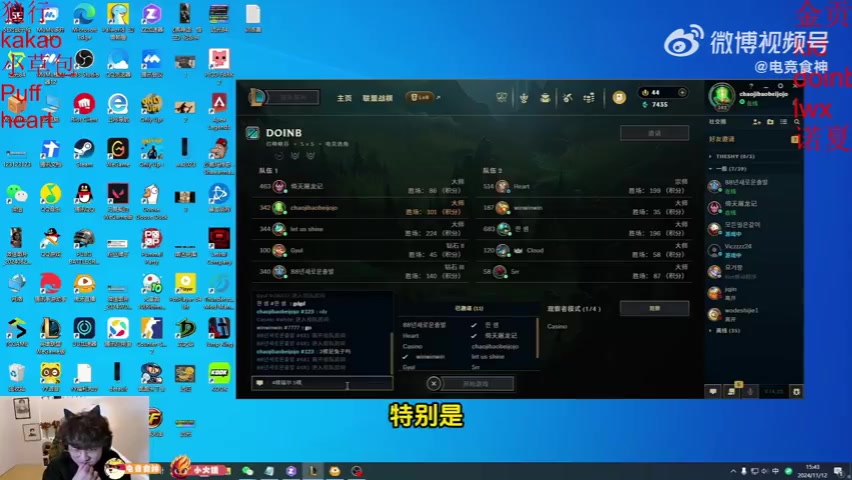This screenshot has height=480, width=852.
Task: Toggle the checkmark next to 烟天展龙记 invite
Action: click(x=474, y=336)
